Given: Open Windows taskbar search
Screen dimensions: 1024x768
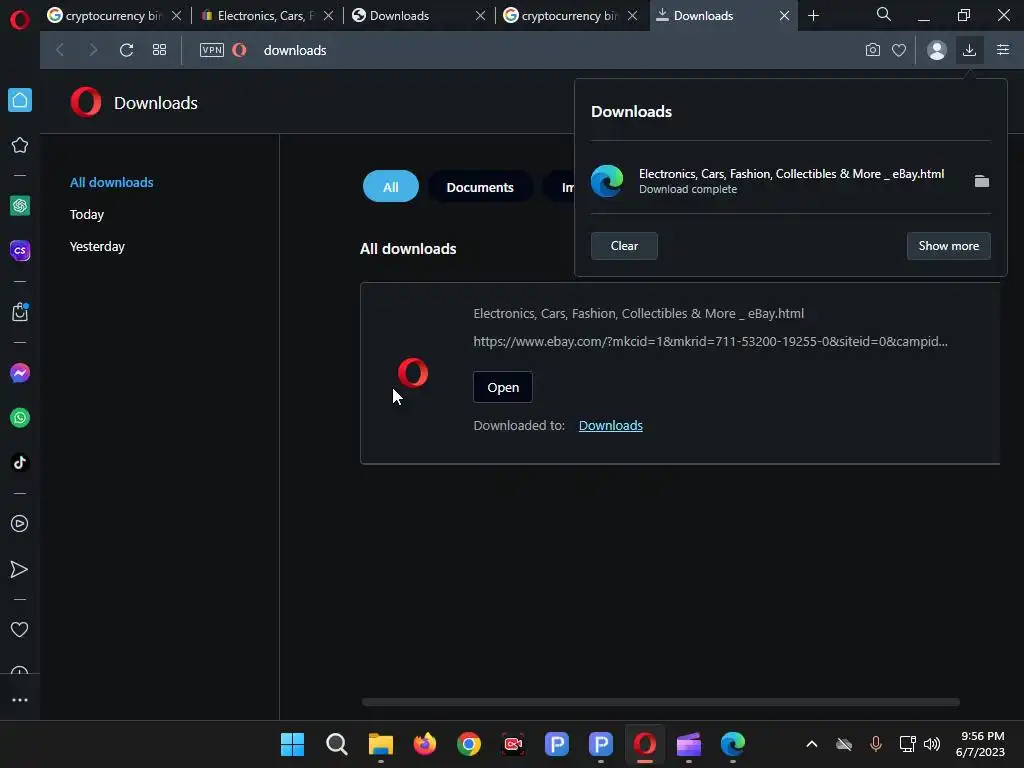Looking at the screenshot, I should point(337,744).
